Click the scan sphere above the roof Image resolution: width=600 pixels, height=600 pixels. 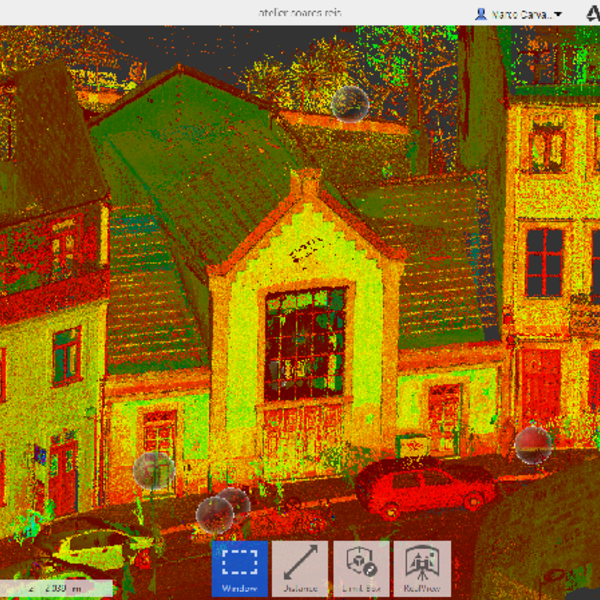point(350,103)
